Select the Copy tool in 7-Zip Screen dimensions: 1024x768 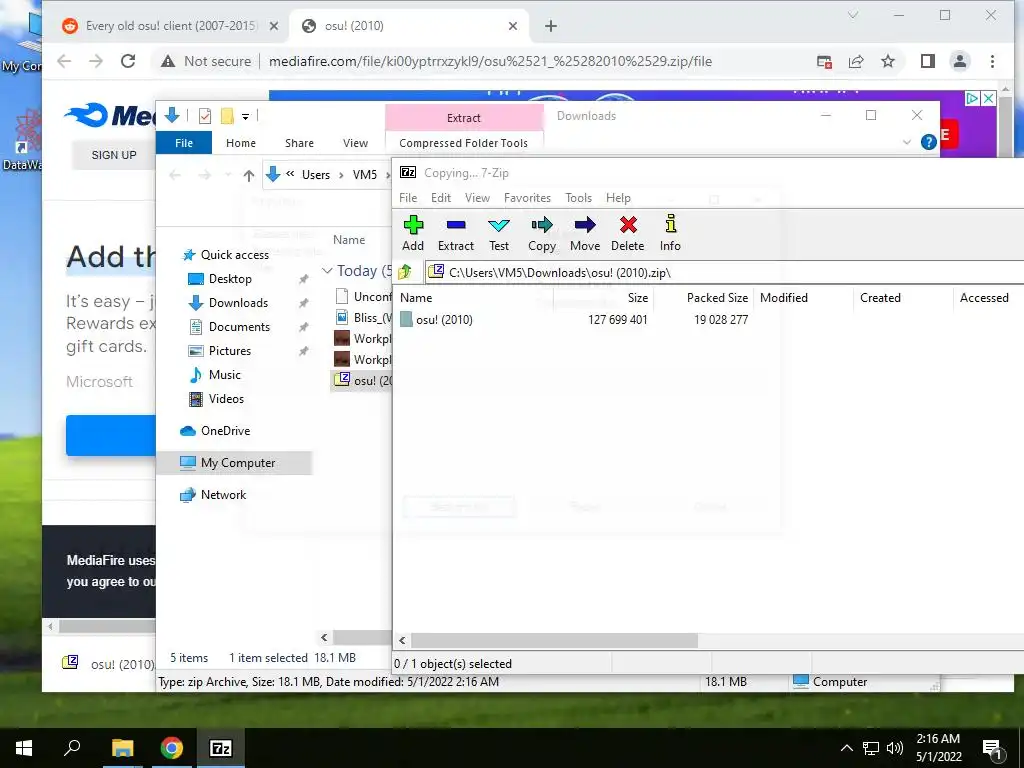click(x=542, y=233)
